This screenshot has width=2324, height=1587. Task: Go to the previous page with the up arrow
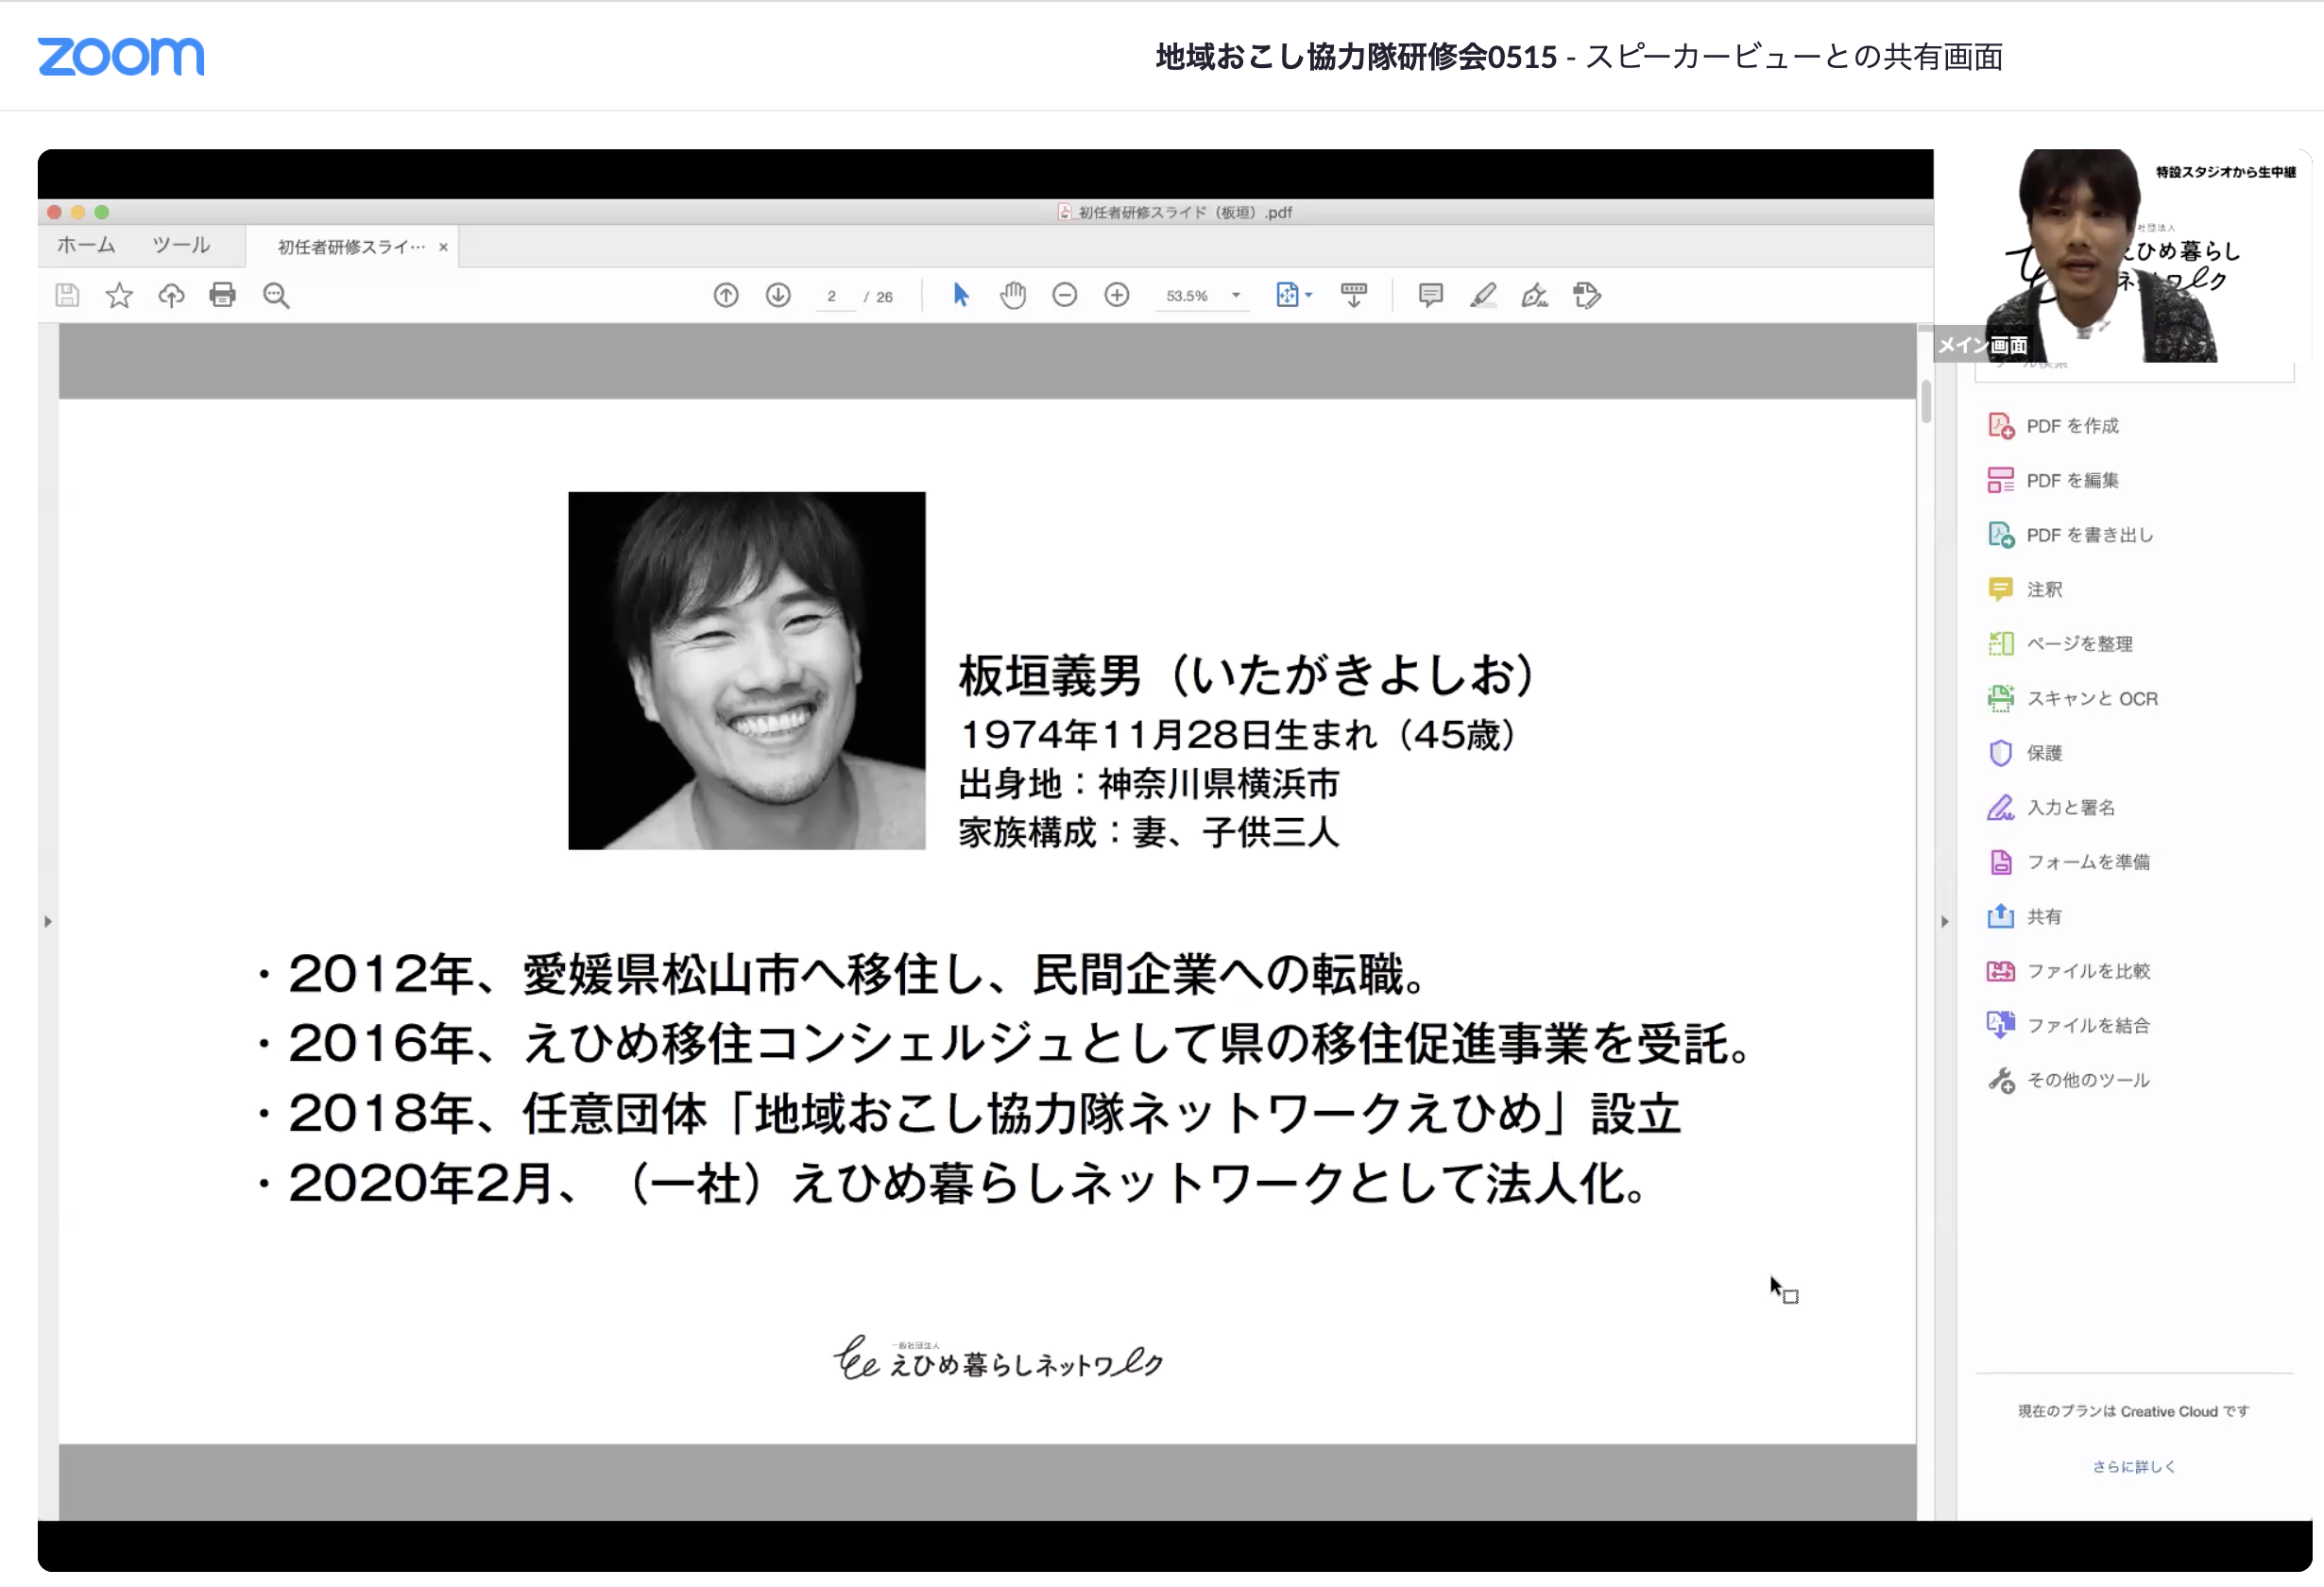pyautogui.click(x=726, y=295)
